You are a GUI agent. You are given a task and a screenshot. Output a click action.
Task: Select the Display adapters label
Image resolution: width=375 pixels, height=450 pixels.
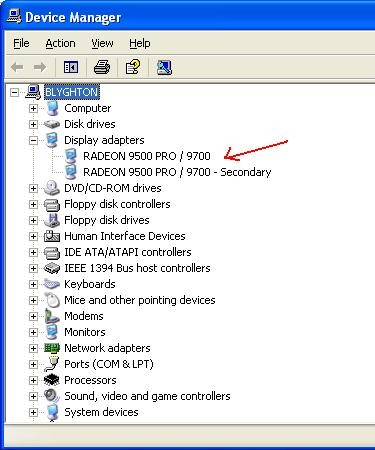(x=104, y=140)
